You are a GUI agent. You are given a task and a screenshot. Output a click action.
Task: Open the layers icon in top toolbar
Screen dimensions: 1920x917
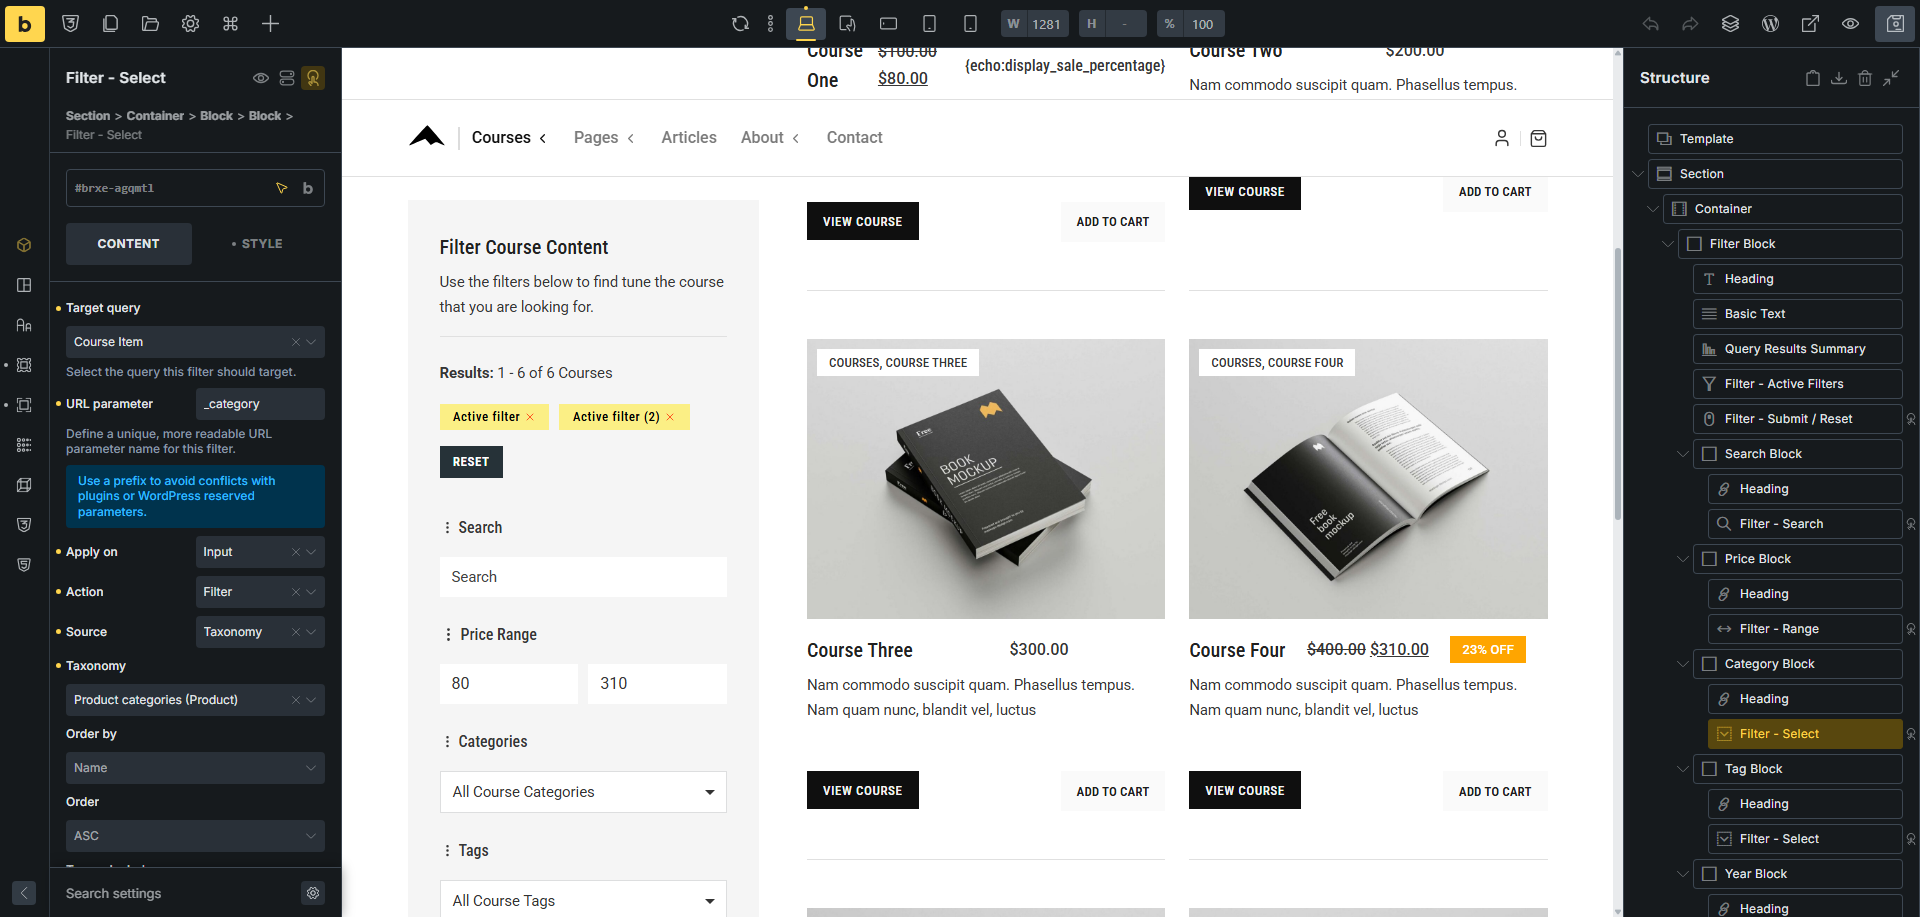click(x=1730, y=24)
